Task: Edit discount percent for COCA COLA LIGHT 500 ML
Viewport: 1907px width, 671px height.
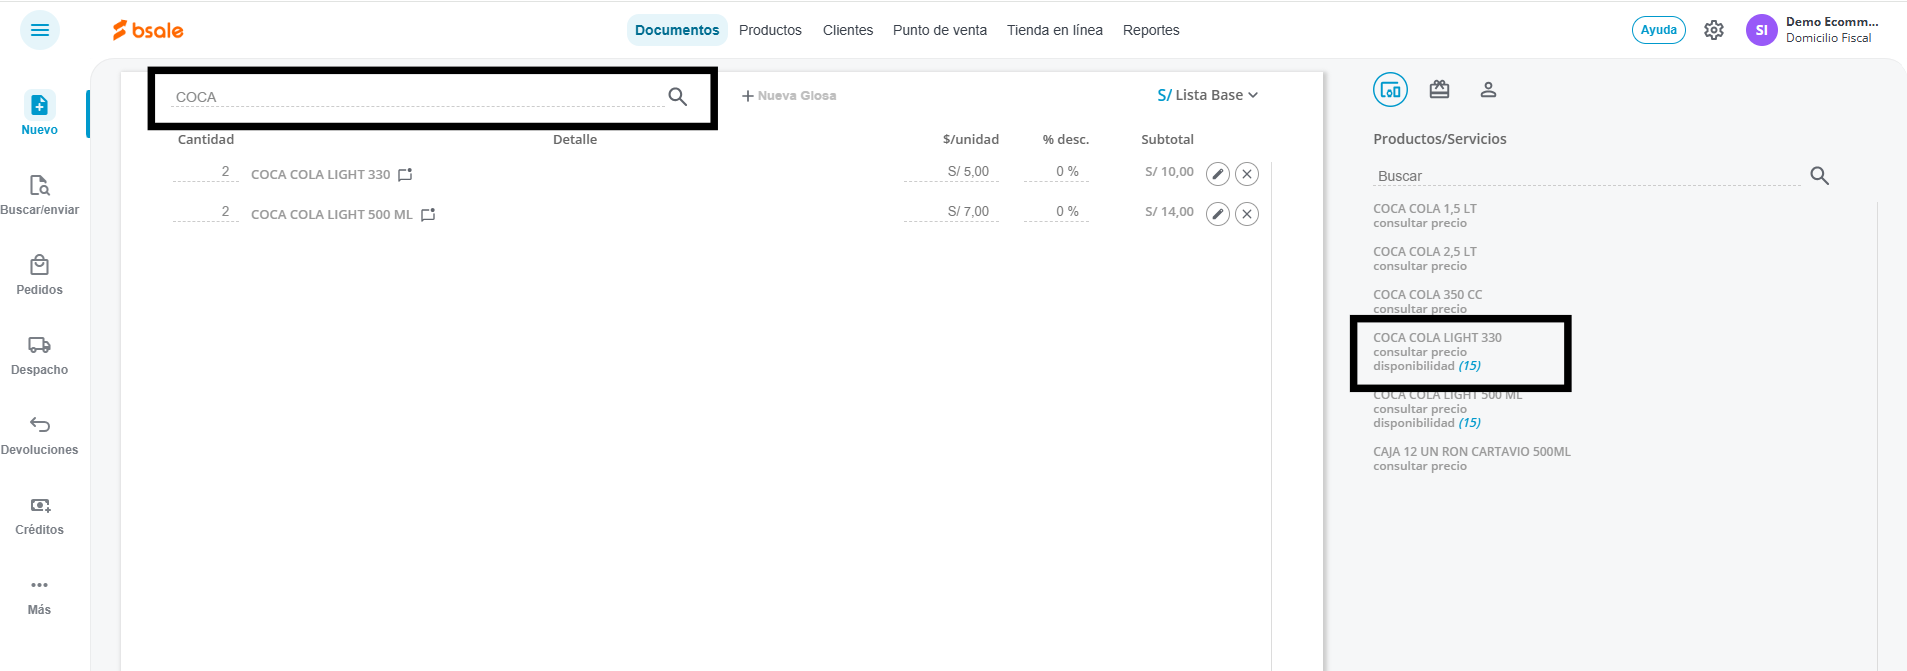Action: point(1056,212)
